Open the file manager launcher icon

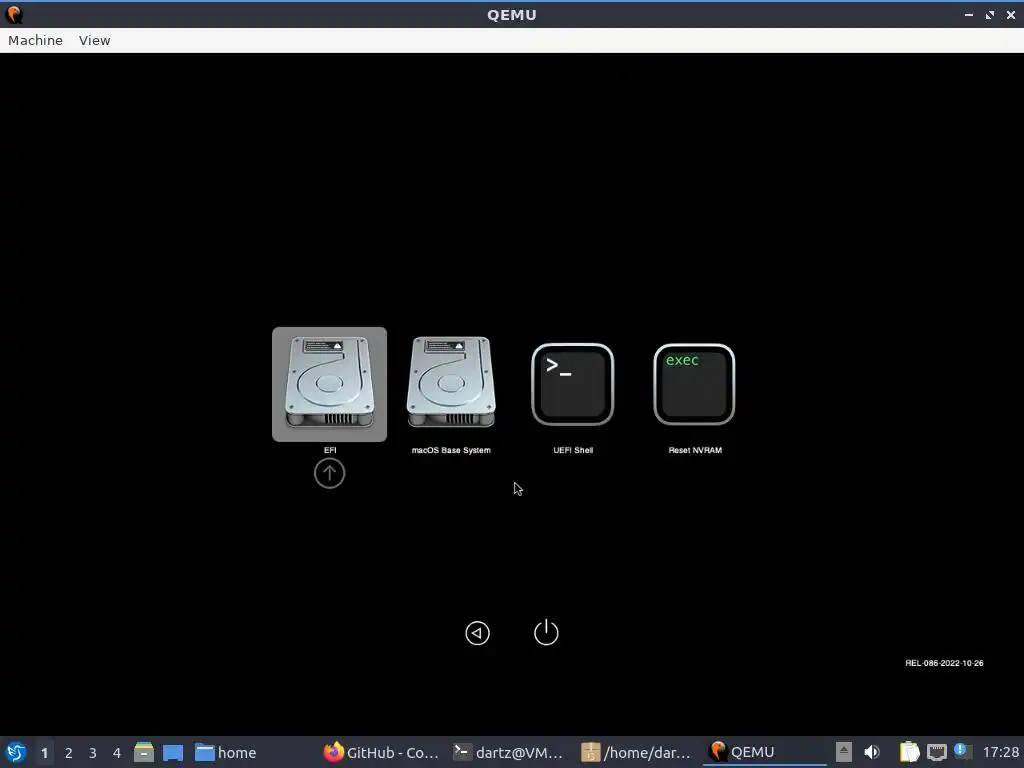pos(144,752)
